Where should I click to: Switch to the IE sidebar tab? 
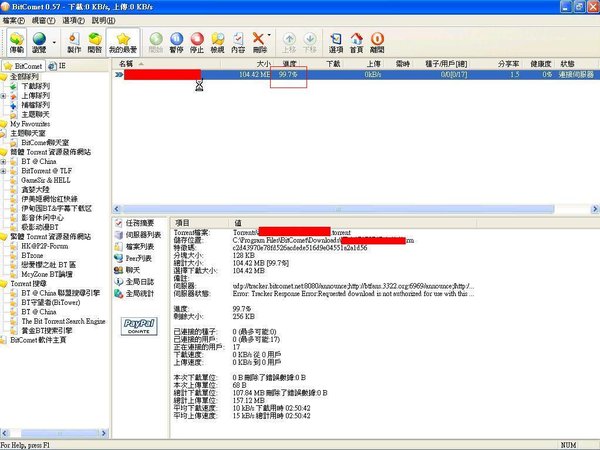click(x=57, y=66)
